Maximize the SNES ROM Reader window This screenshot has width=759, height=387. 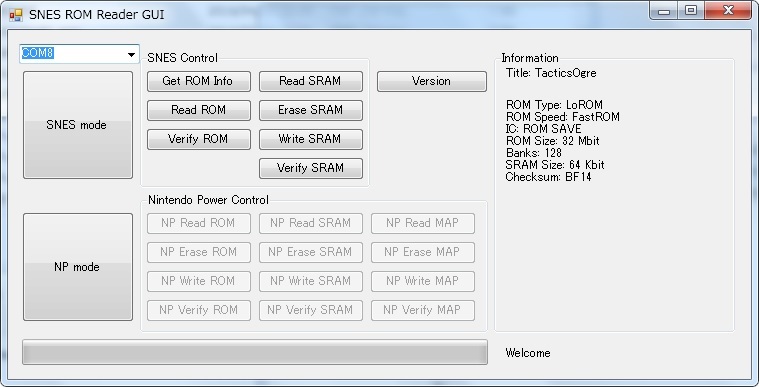point(691,11)
